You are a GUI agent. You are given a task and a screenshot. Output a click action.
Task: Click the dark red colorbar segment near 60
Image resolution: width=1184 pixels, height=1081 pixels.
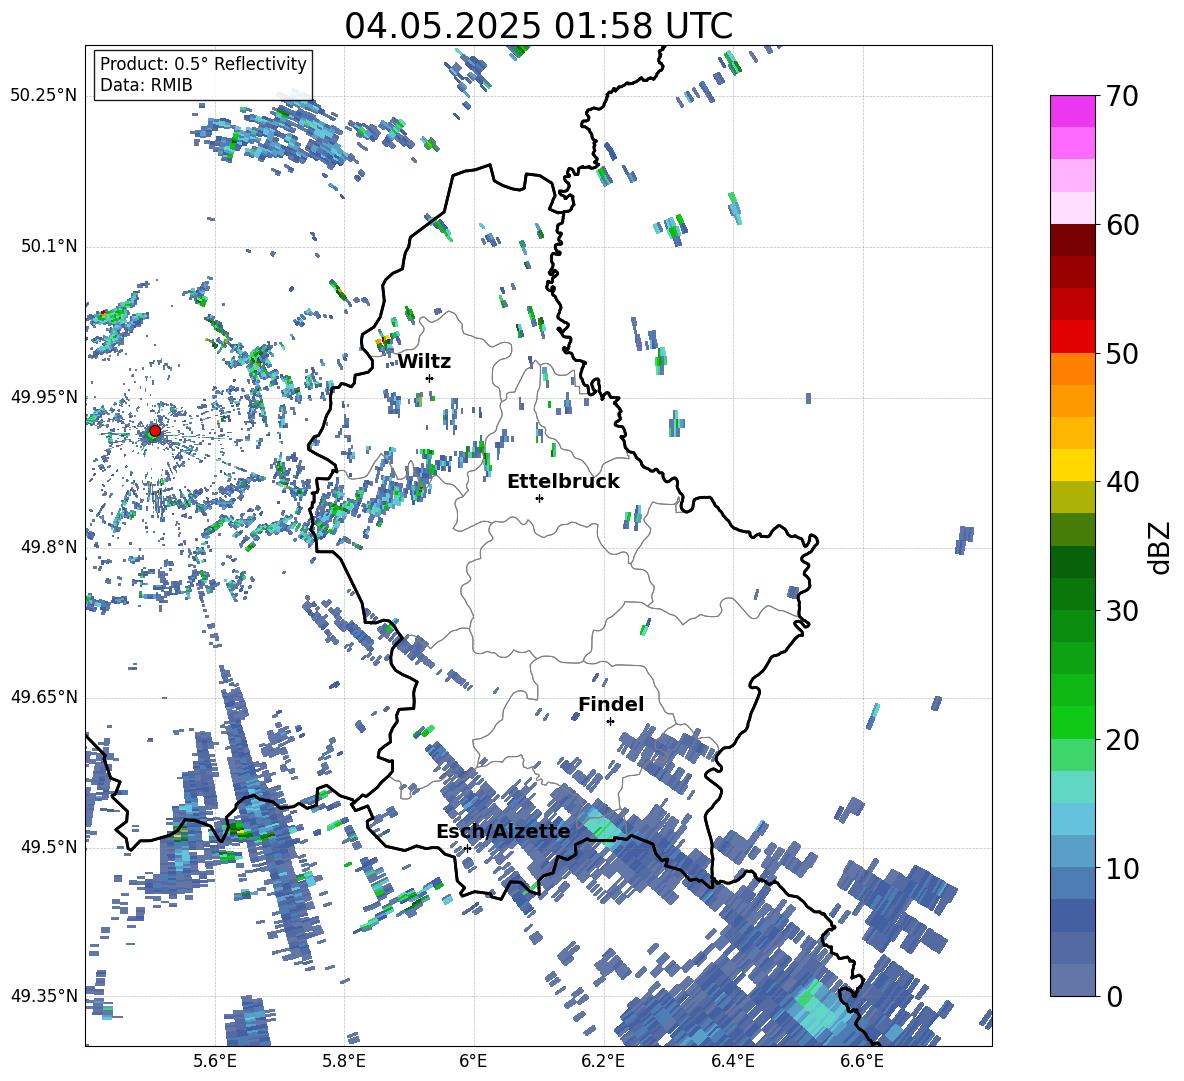coord(1072,240)
